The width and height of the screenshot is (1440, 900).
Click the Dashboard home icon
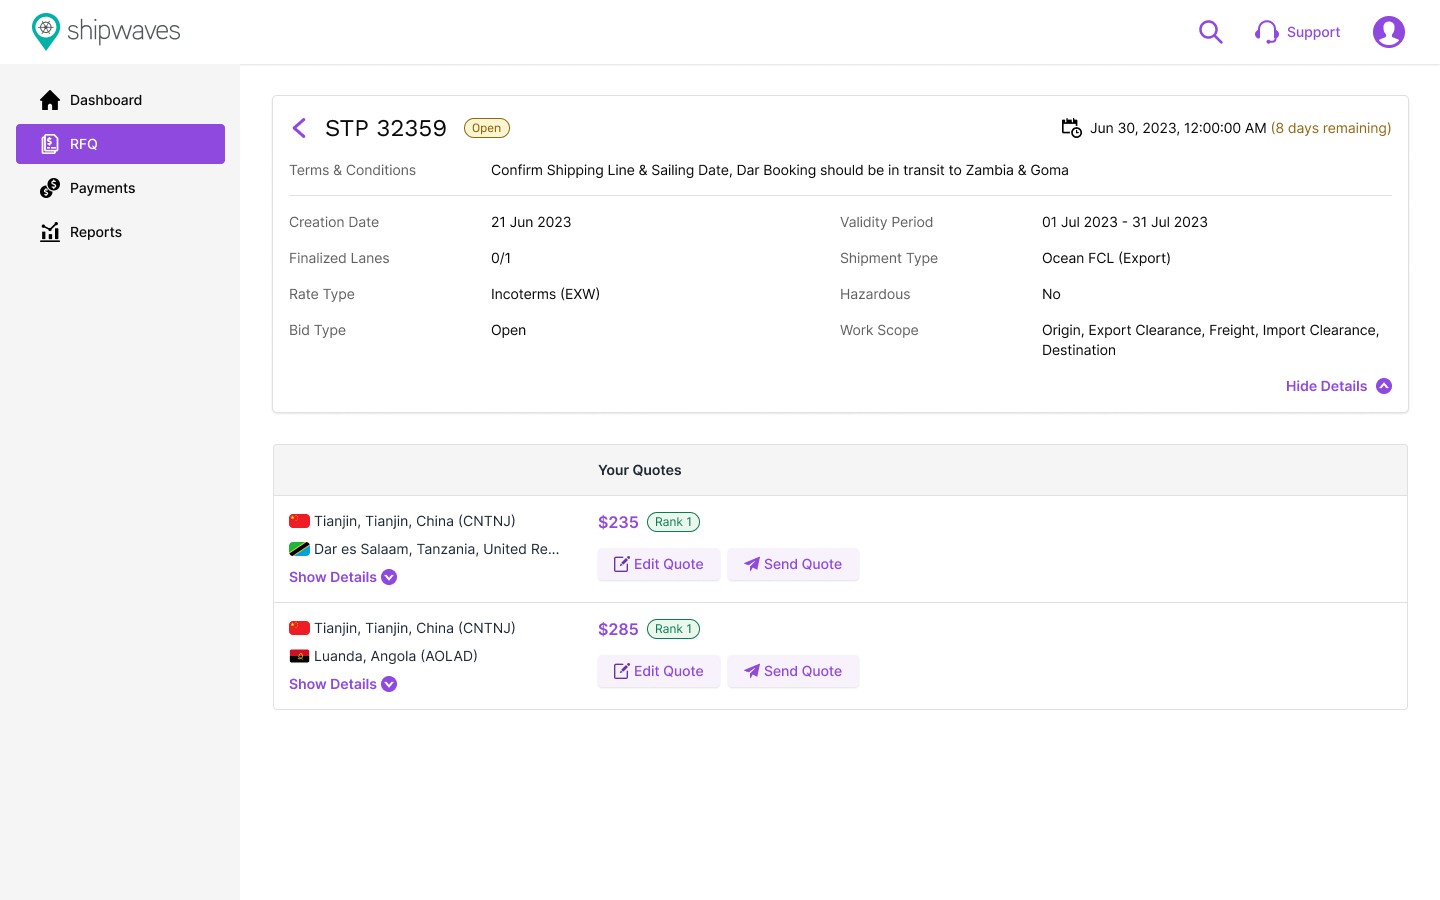(x=50, y=100)
